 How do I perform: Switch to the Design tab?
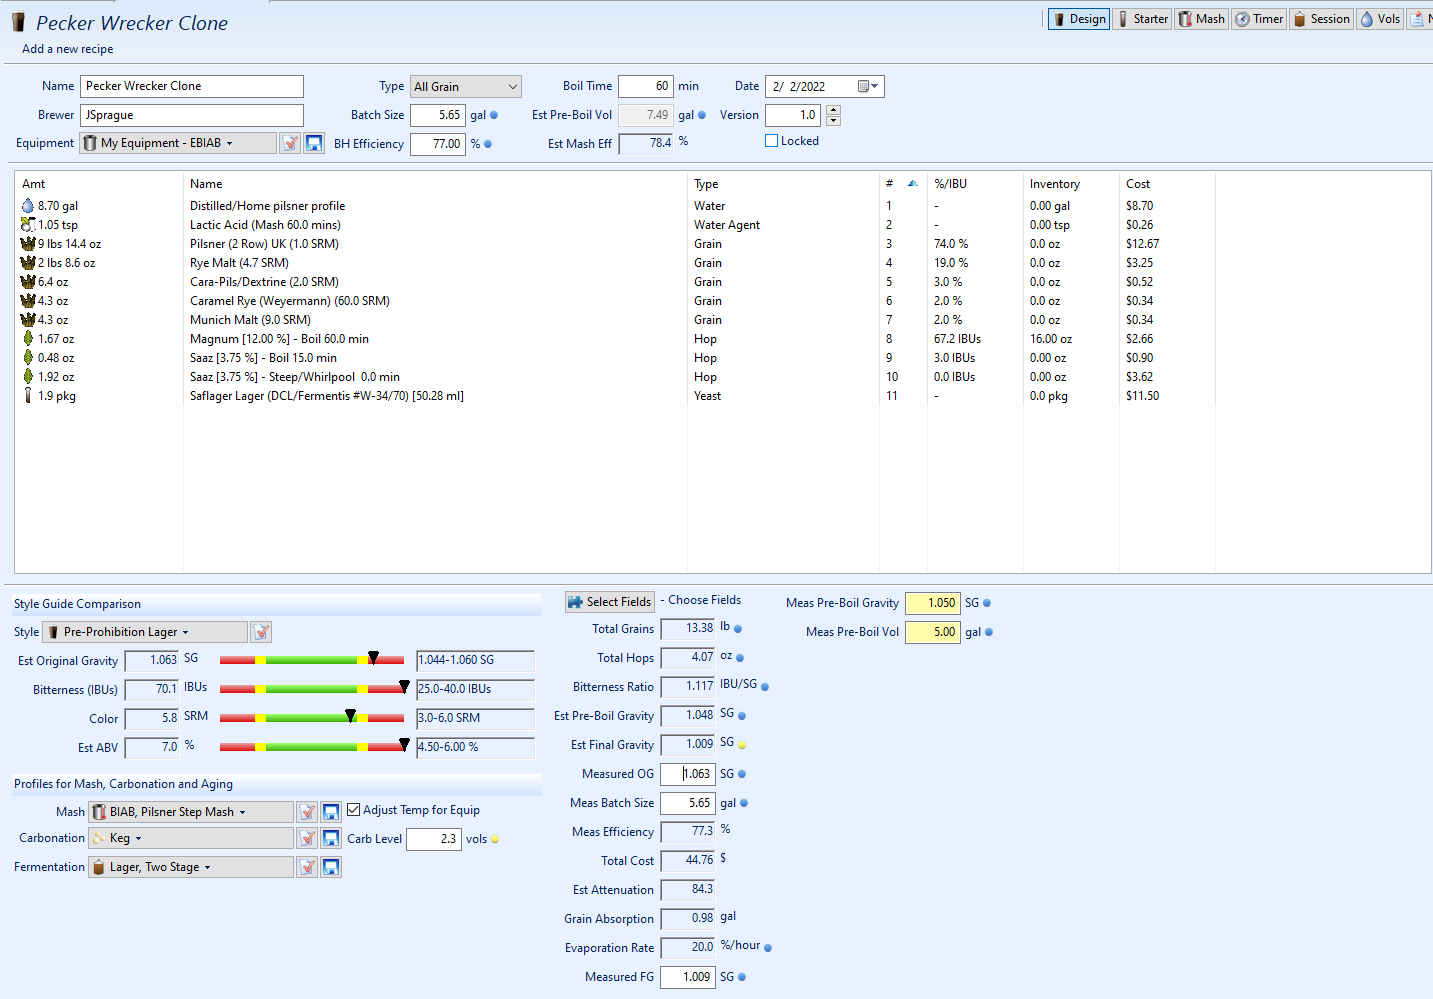click(x=1079, y=19)
